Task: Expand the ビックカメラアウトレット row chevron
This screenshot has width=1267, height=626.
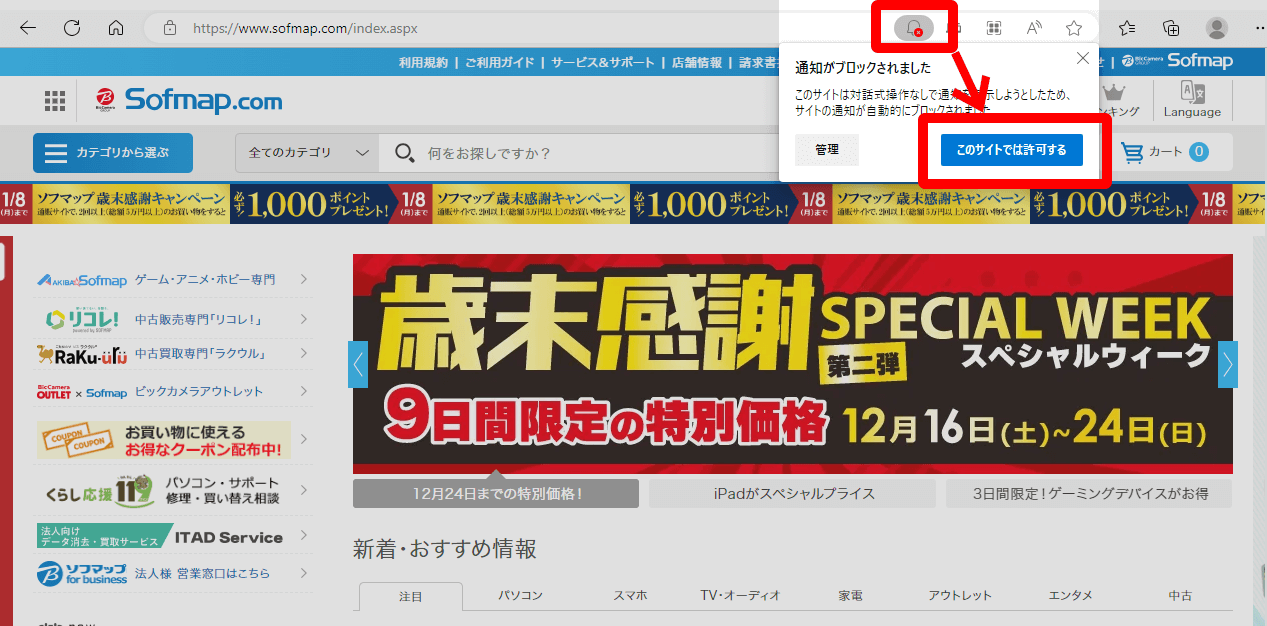Action: pyautogui.click(x=303, y=392)
